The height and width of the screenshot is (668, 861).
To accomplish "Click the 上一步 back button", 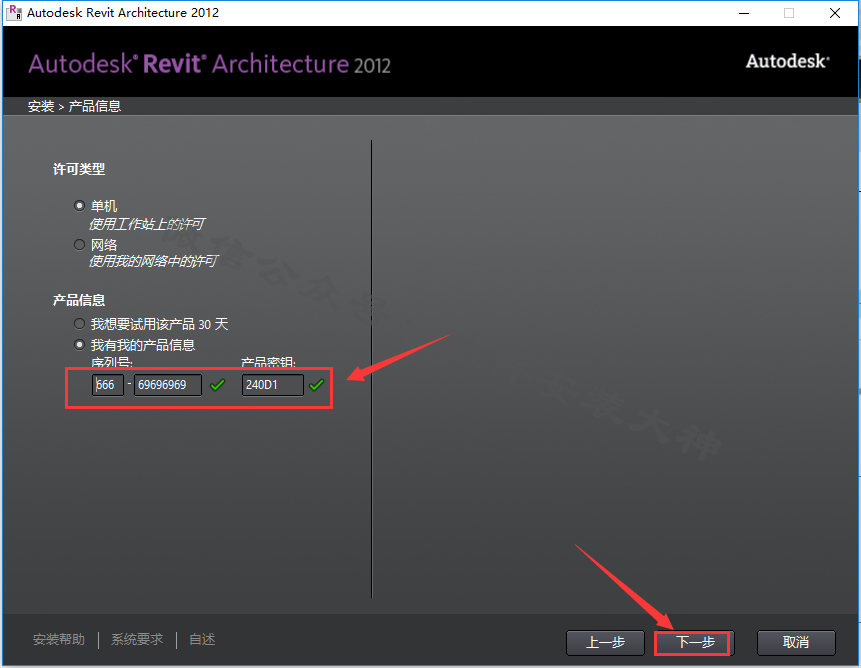I will tap(605, 643).
